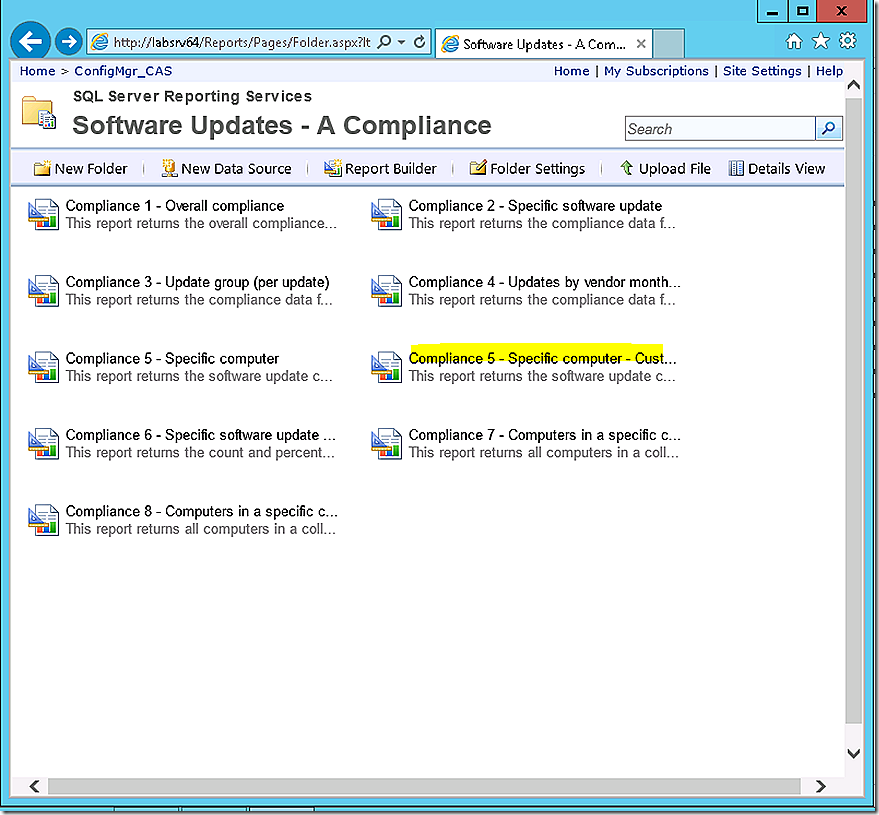
Task: Refresh the page with the reload icon
Action: (419, 42)
